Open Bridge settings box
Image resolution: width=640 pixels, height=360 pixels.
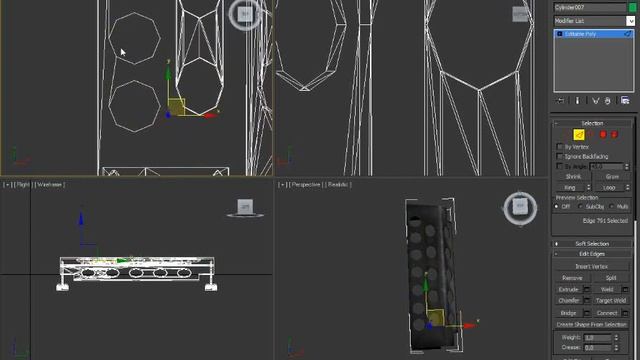click(587, 313)
